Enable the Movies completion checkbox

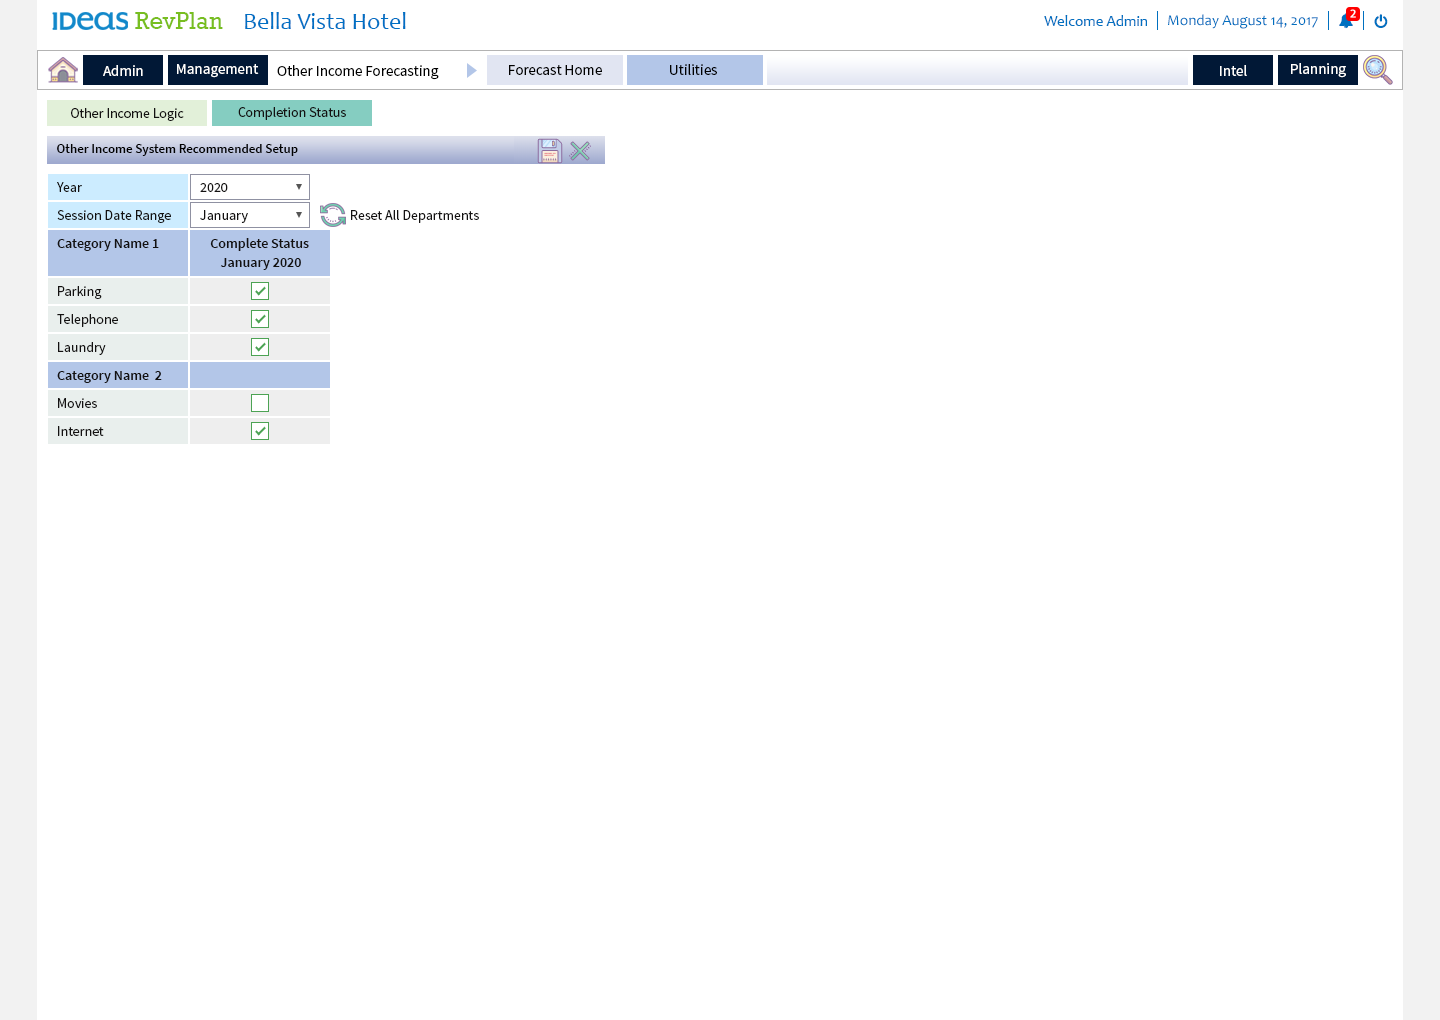pyautogui.click(x=260, y=403)
